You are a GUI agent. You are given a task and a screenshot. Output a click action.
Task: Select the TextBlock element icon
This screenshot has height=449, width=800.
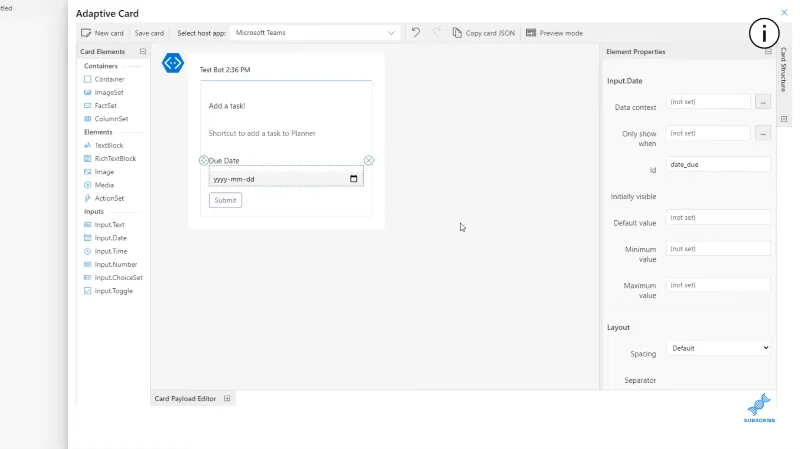click(87, 145)
